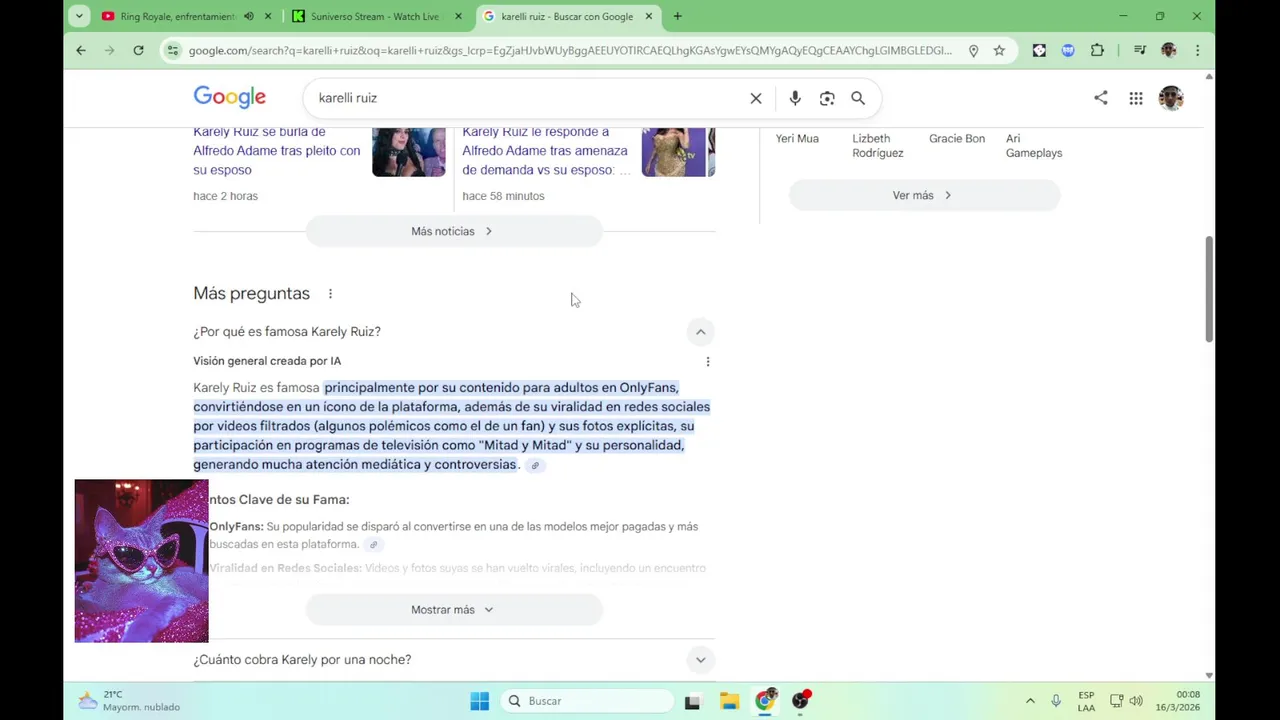Switch to Suniverso Stream tab

(375, 16)
